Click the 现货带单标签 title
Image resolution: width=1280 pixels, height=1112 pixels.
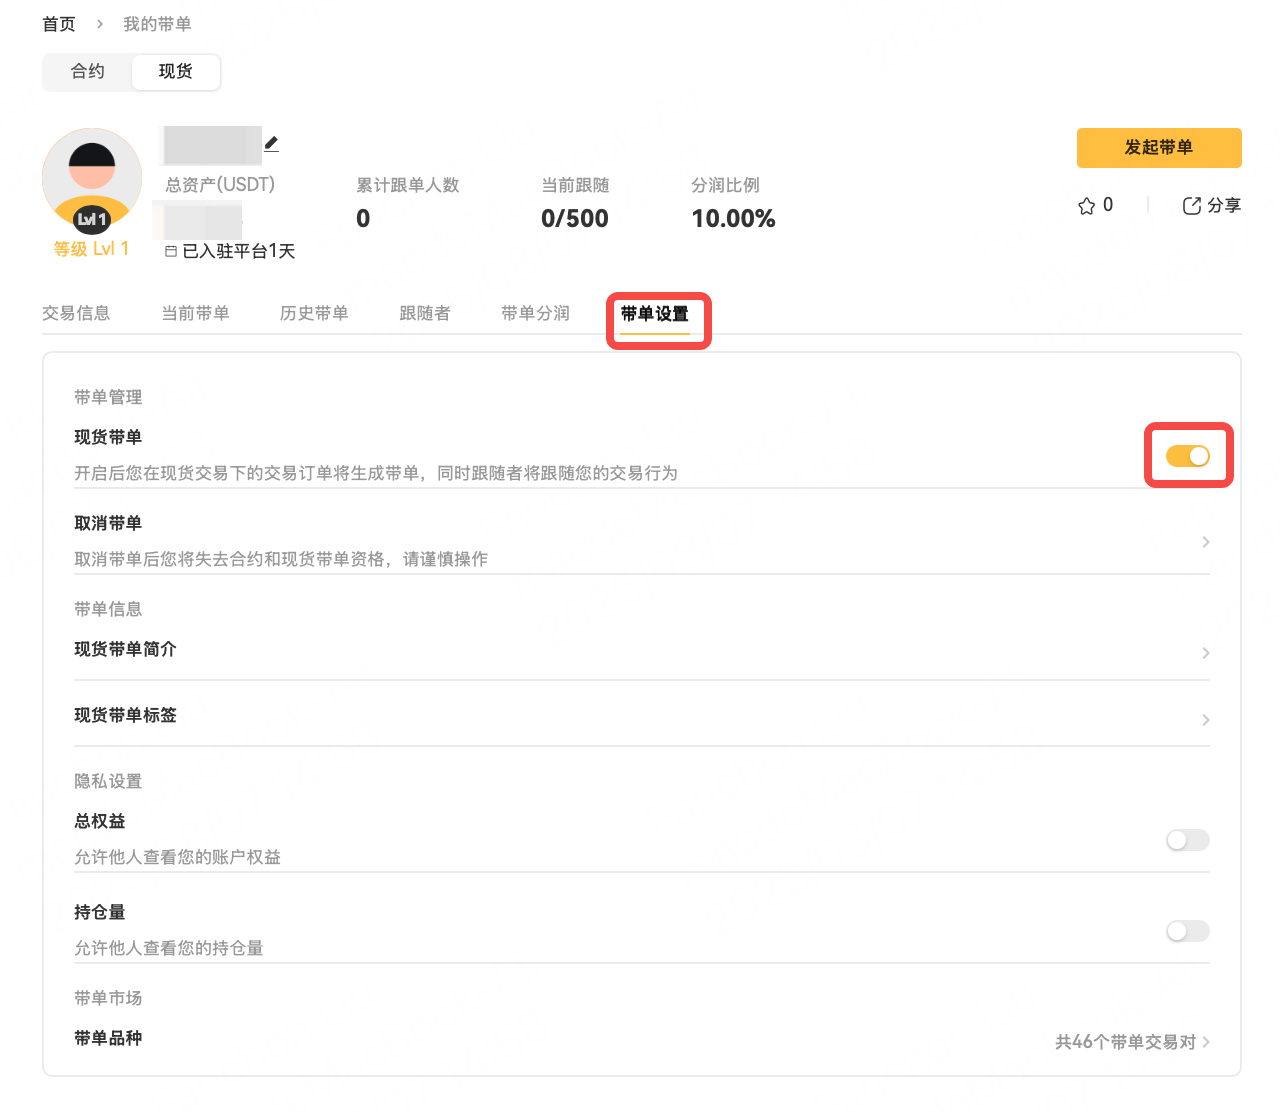coord(125,716)
